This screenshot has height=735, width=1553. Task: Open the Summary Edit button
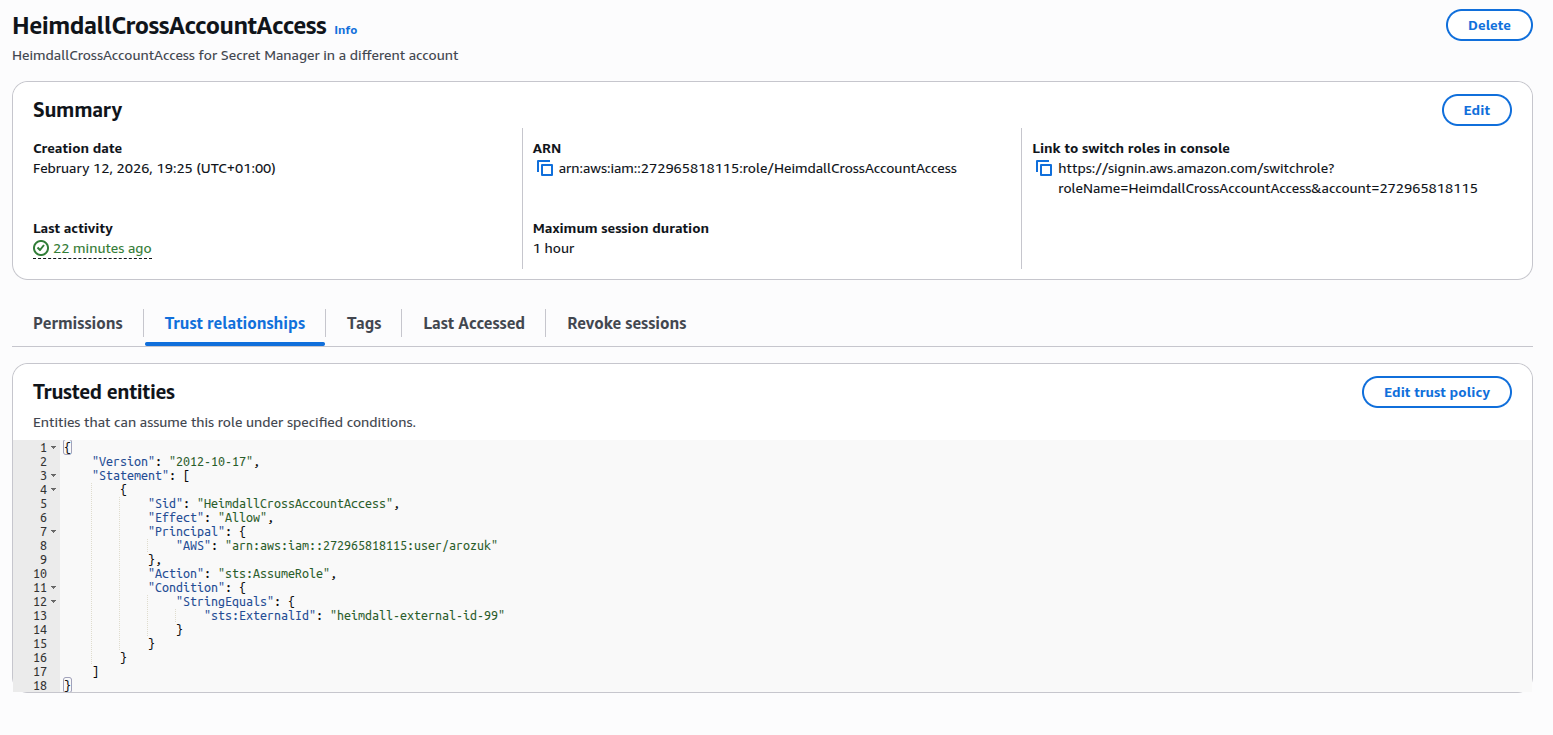[x=1477, y=110]
